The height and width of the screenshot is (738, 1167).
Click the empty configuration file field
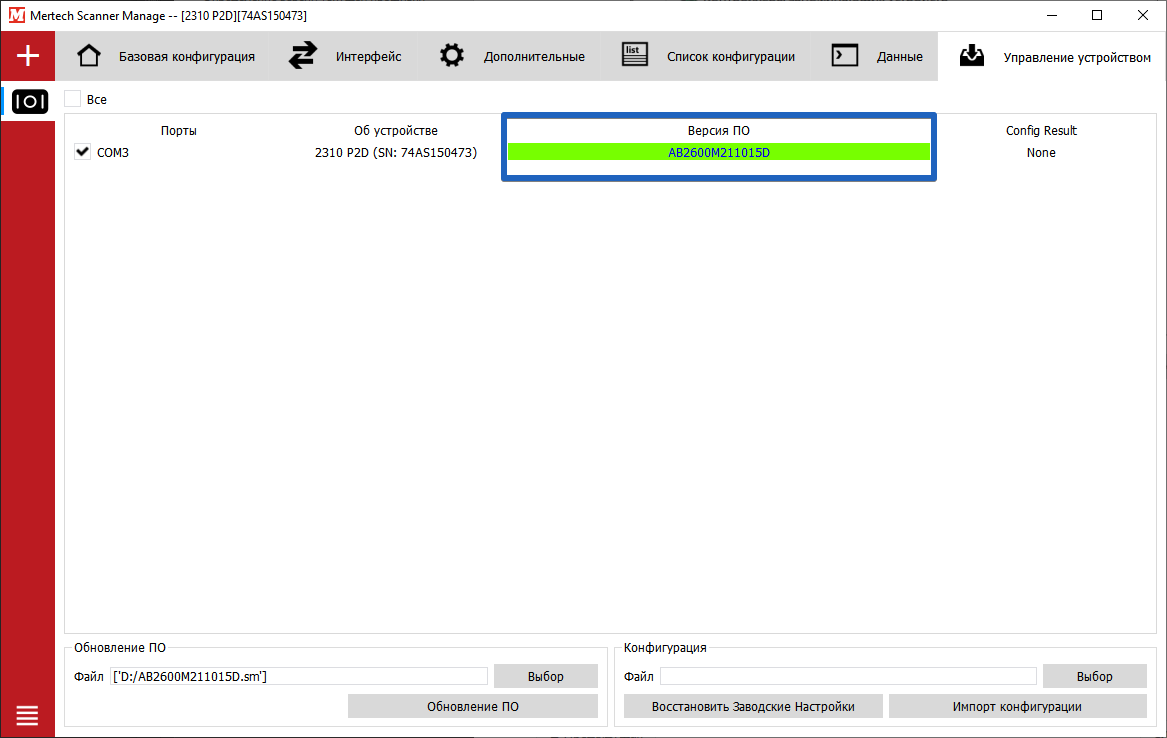(848, 676)
